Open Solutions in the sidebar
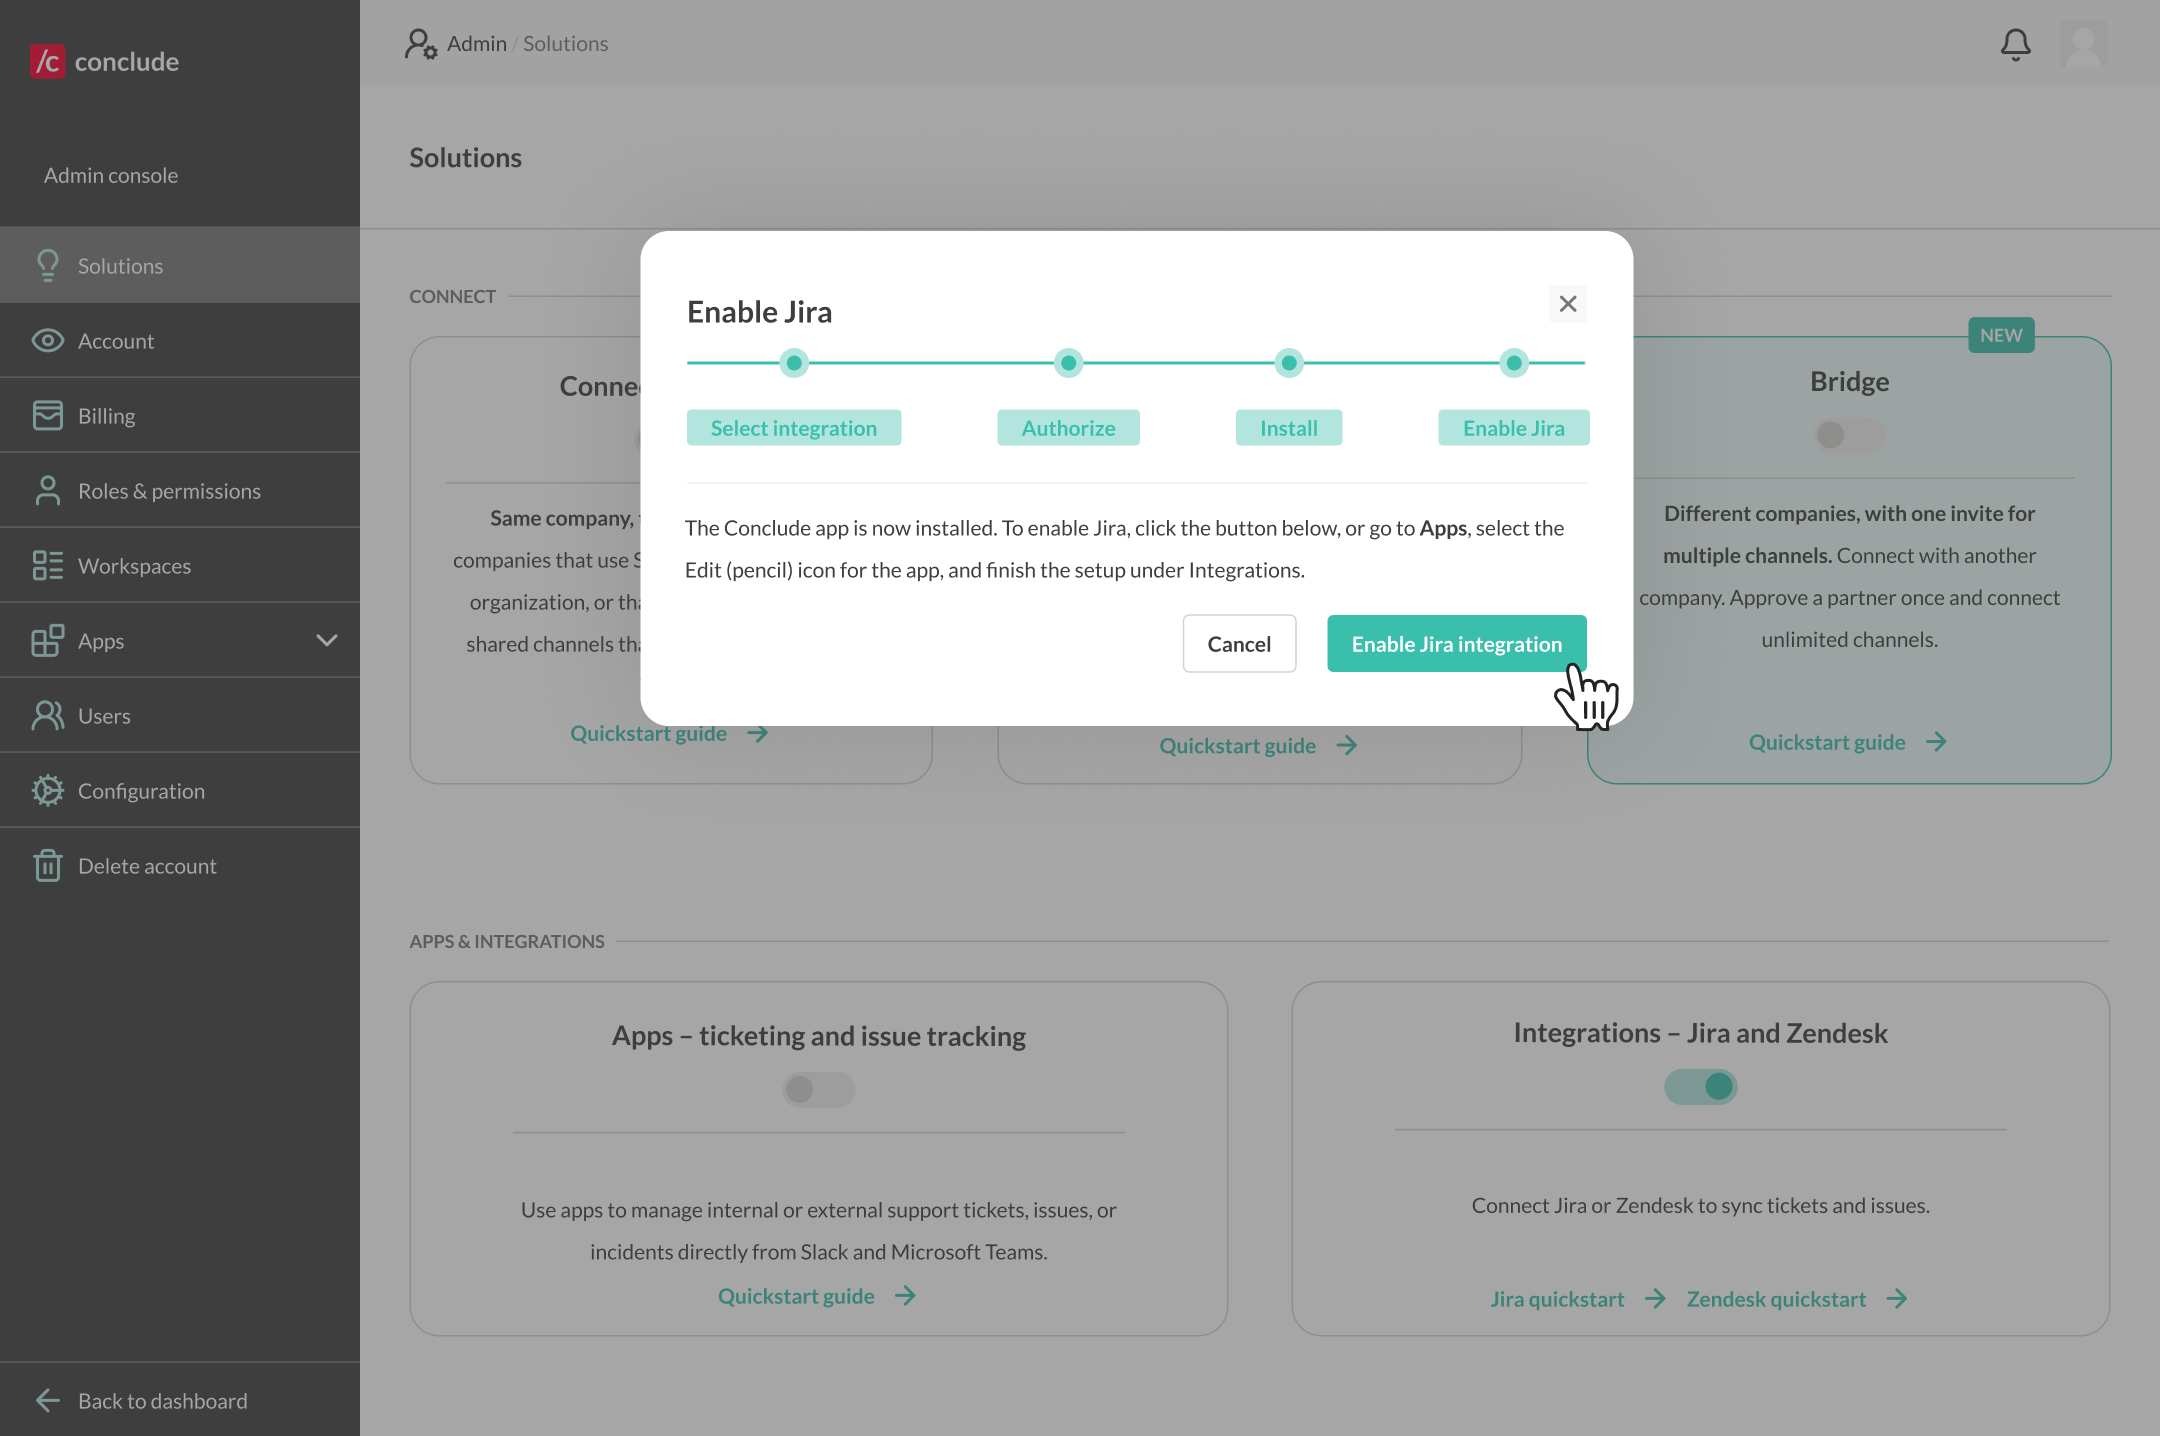2160x1436 pixels. (180, 265)
